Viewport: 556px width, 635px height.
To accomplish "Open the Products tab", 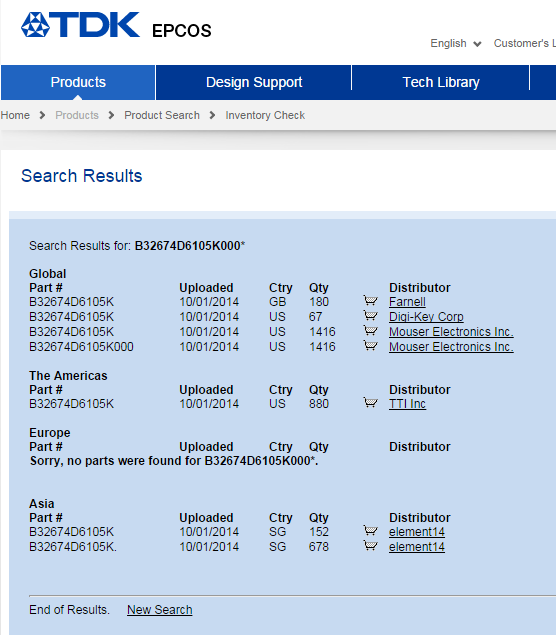I will pos(78,82).
